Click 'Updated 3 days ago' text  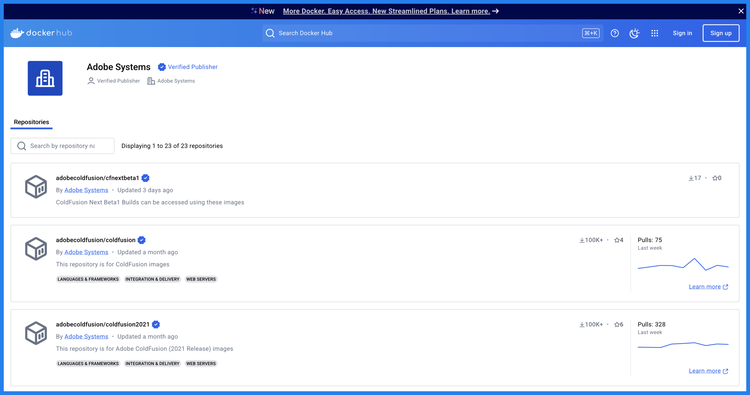(145, 190)
